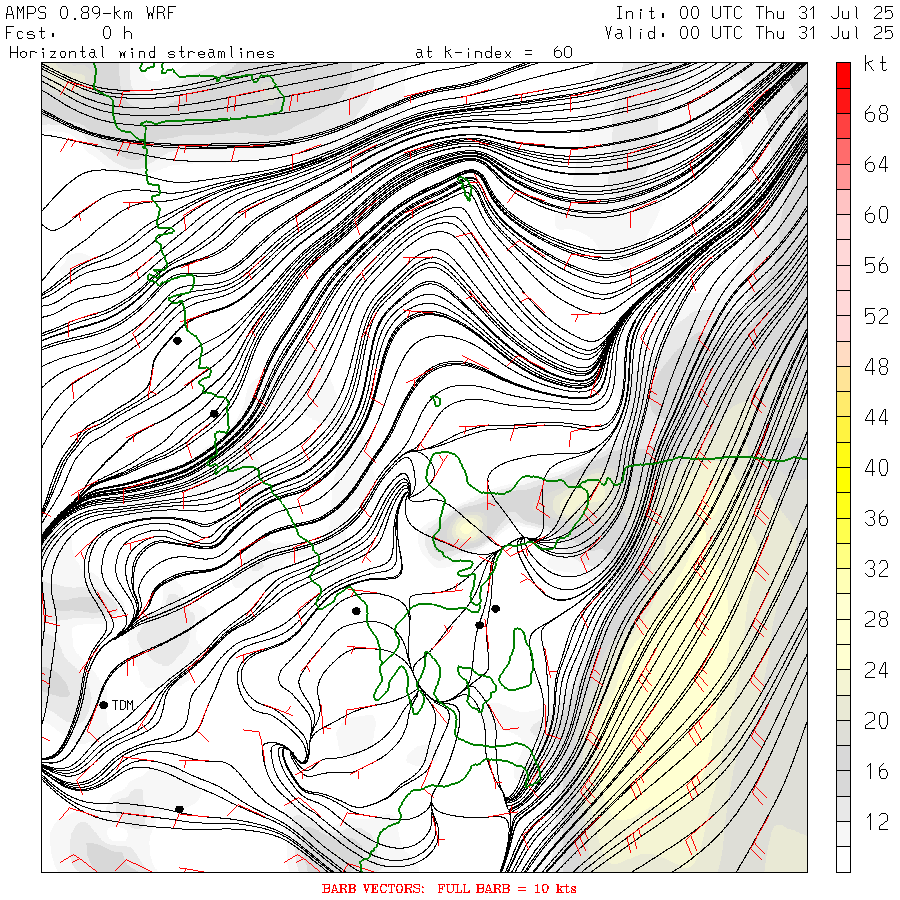Click the station dot beside TDM

pos(104,705)
